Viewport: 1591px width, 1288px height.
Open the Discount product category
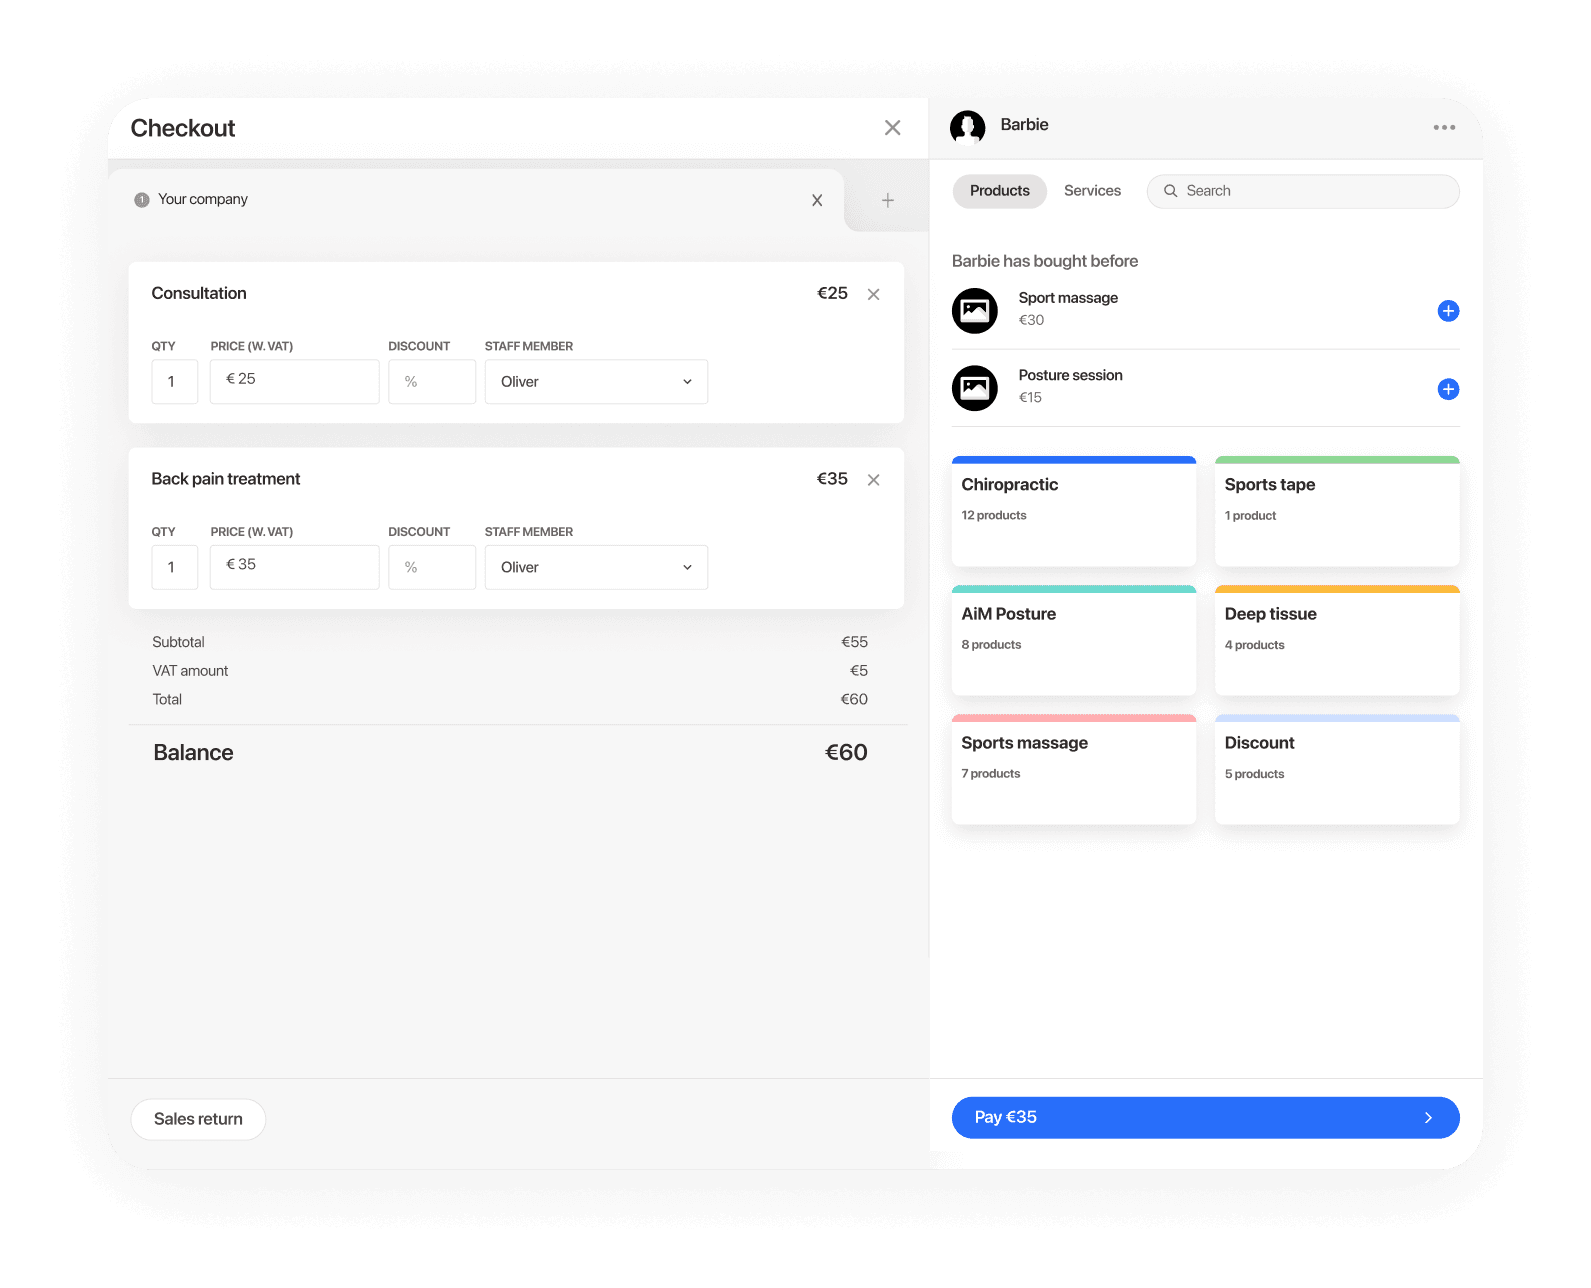coord(1337,769)
